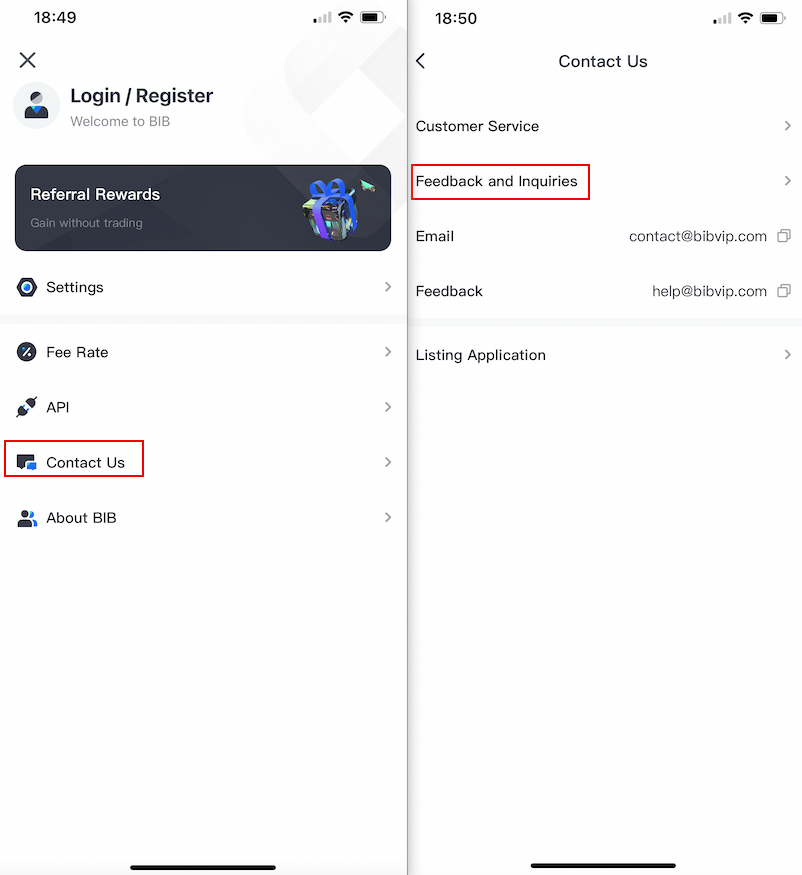Image resolution: width=802 pixels, height=875 pixels.
Task: Close the profile menu with X icon
Action: click(x=27, y=60)
